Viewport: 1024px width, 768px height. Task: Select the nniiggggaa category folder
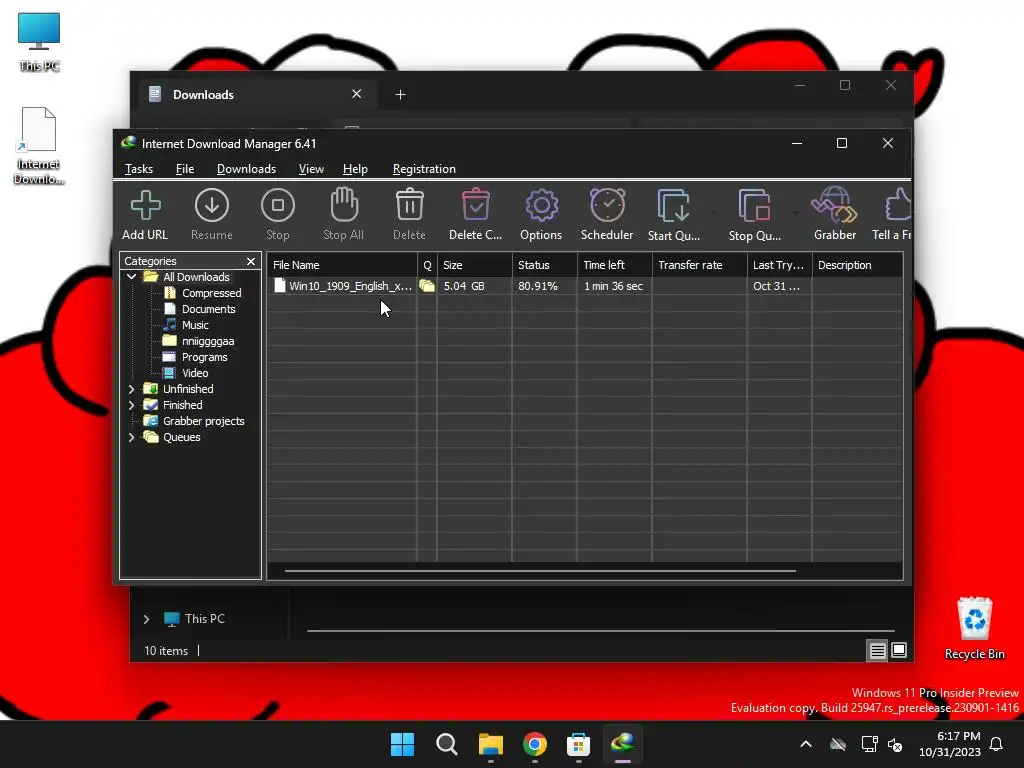(208, 341)
